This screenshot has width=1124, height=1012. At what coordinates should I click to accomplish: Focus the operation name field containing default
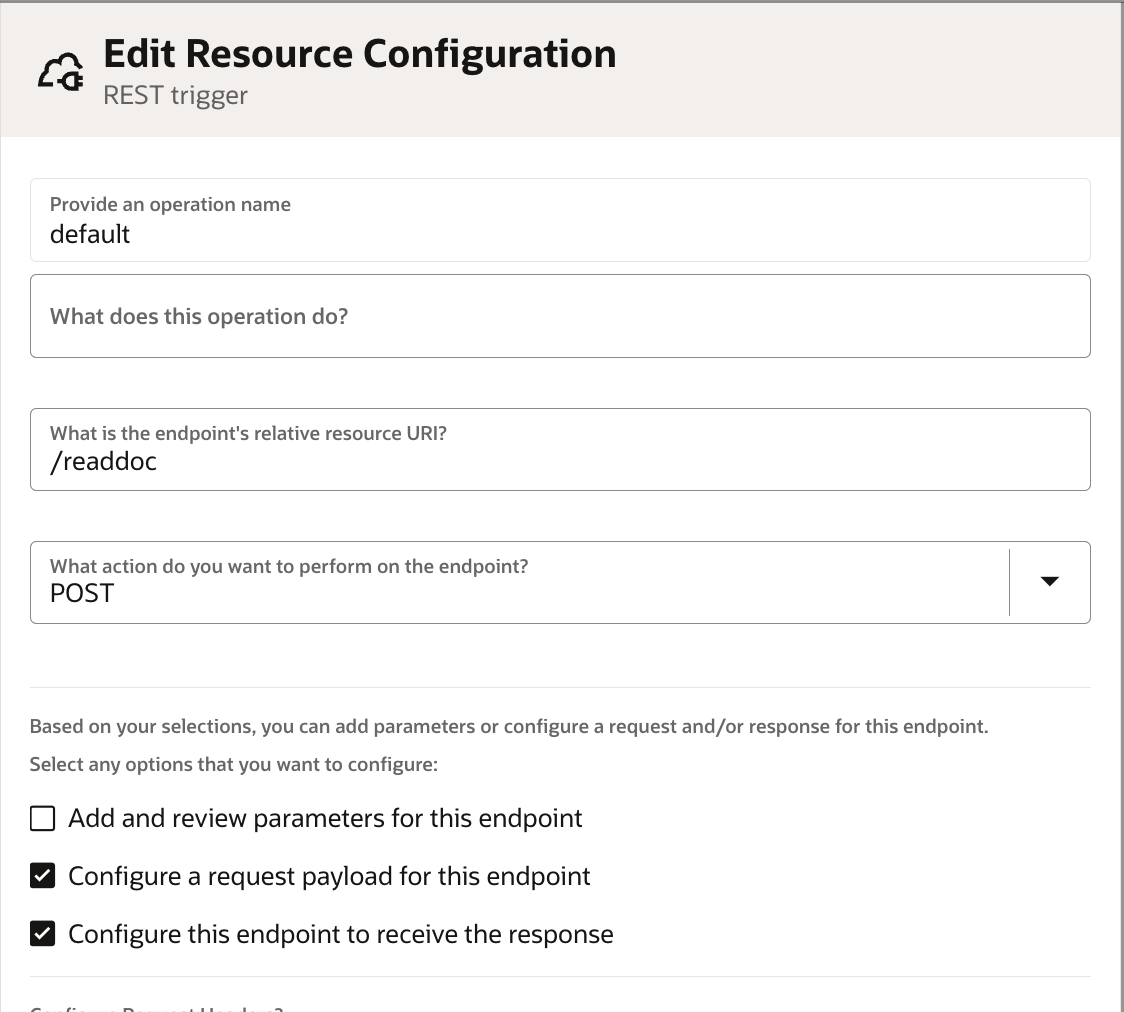tap(560, 220)
